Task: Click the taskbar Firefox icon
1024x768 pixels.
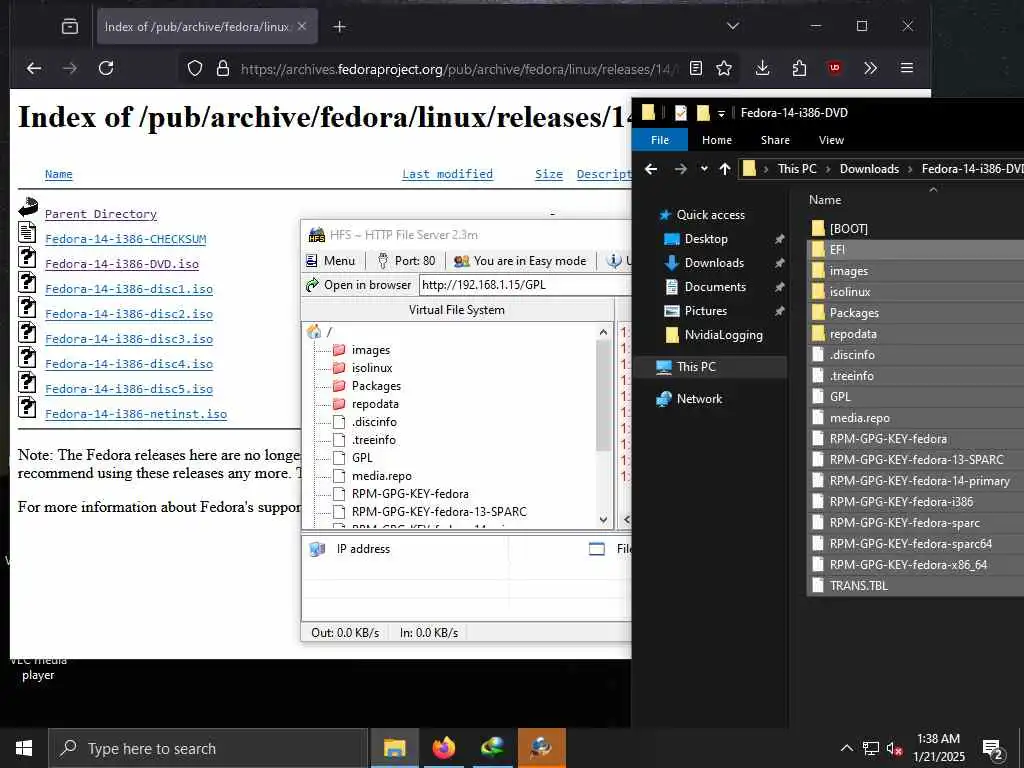Action: [443, 748]
